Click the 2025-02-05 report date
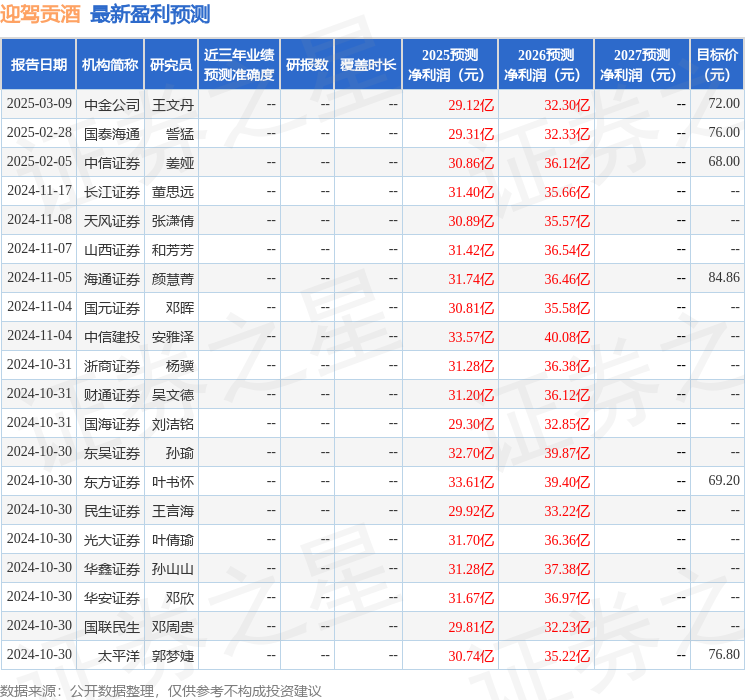 coord(39,161)
